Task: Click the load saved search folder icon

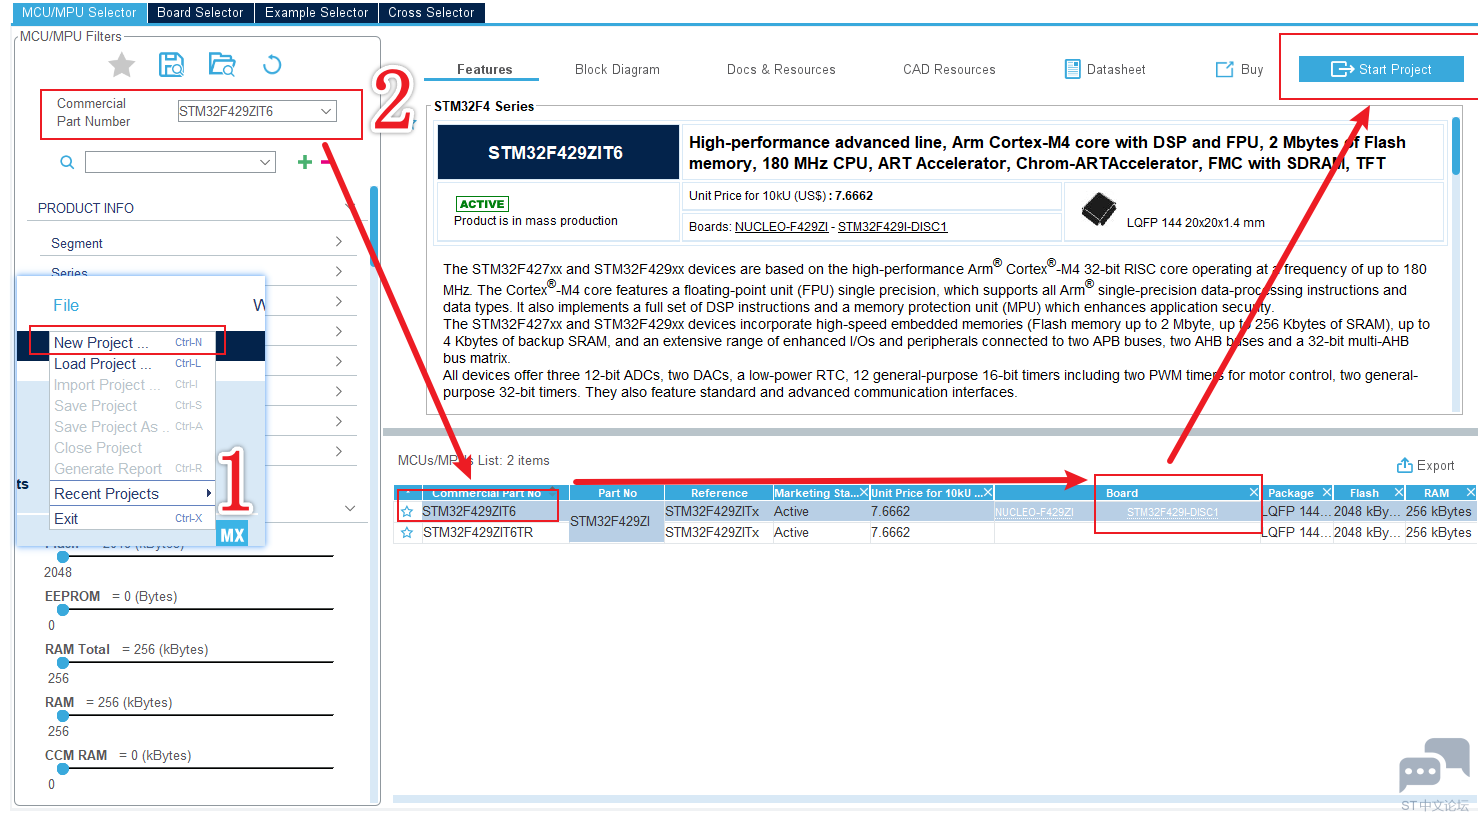Action: [x=222, y=65]
